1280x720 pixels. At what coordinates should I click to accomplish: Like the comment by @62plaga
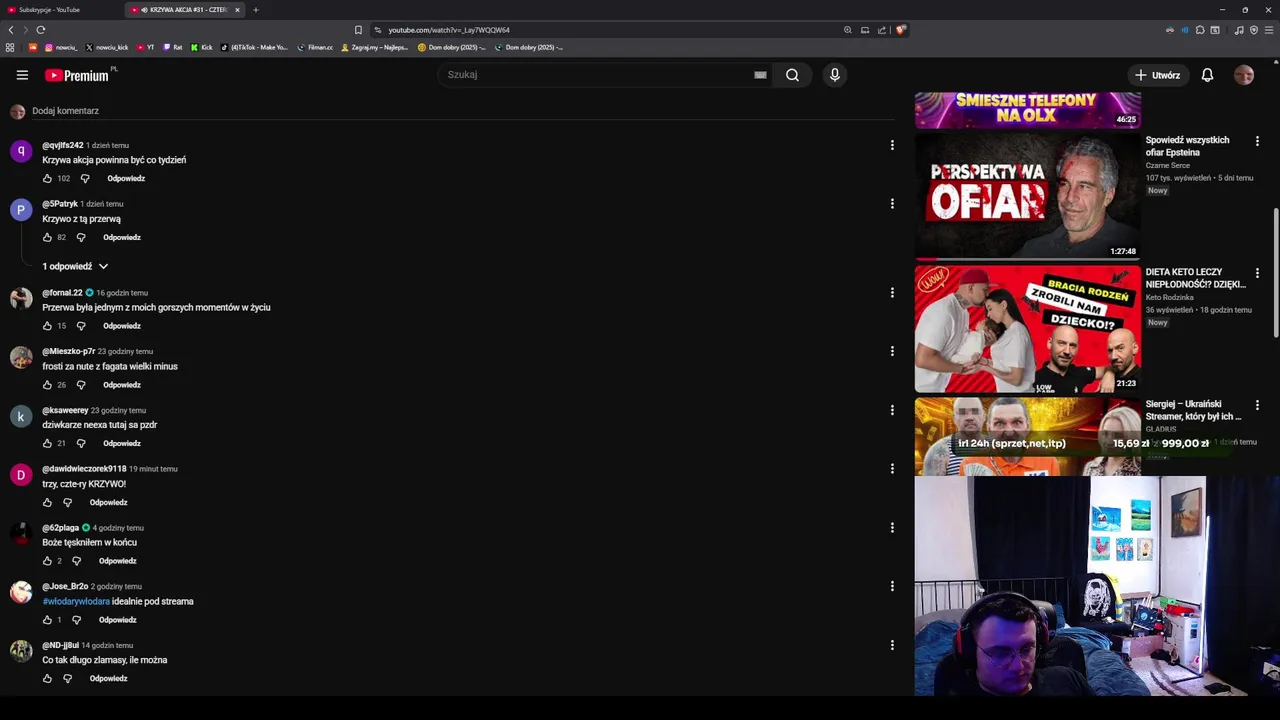(x=47, y=561)
